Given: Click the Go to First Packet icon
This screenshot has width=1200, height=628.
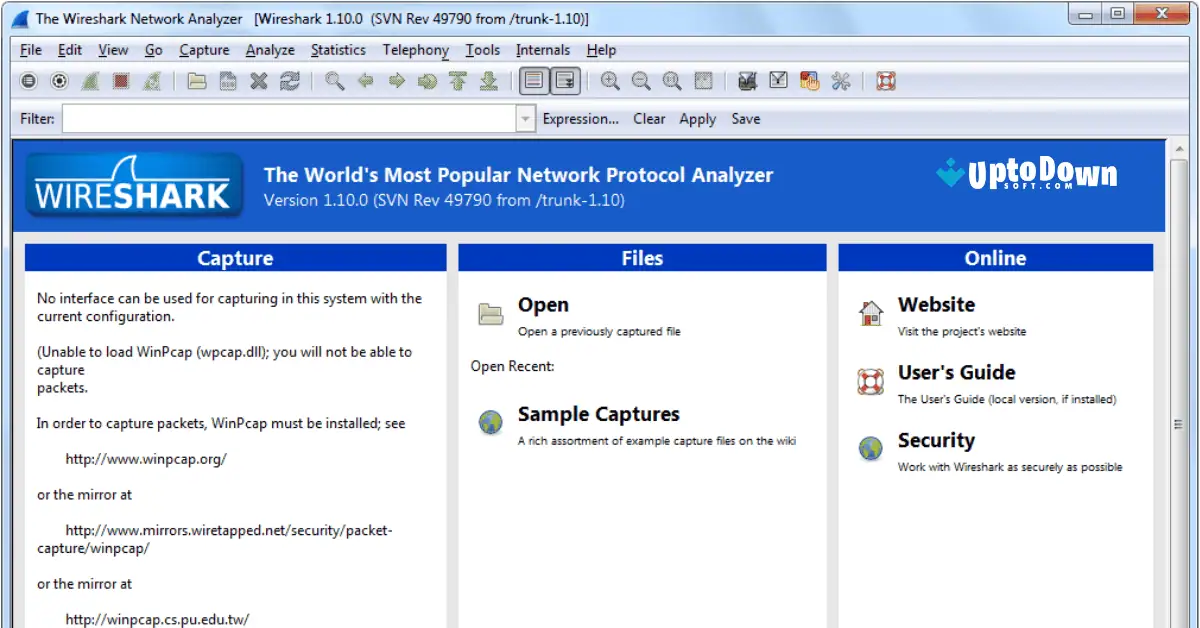Looking at the screenshot, I should pyautogui.click(x=458, y=81).
